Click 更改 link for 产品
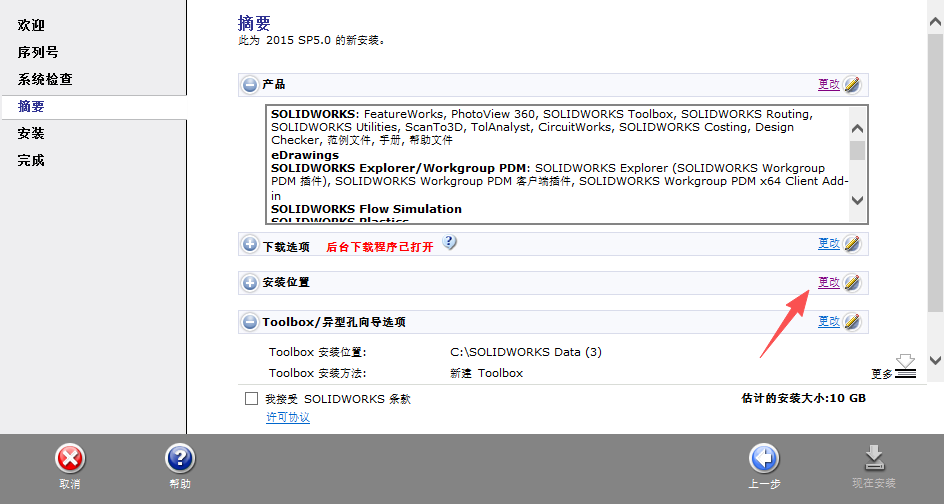 [x=828, y=84]
